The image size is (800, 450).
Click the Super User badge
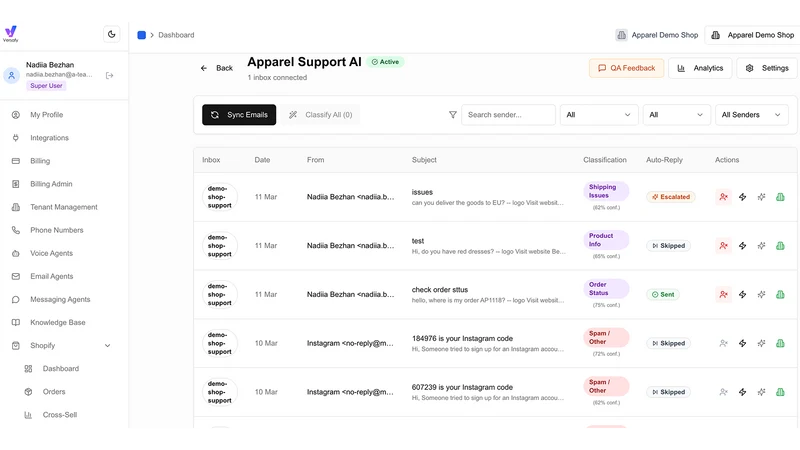coord(46,86)
